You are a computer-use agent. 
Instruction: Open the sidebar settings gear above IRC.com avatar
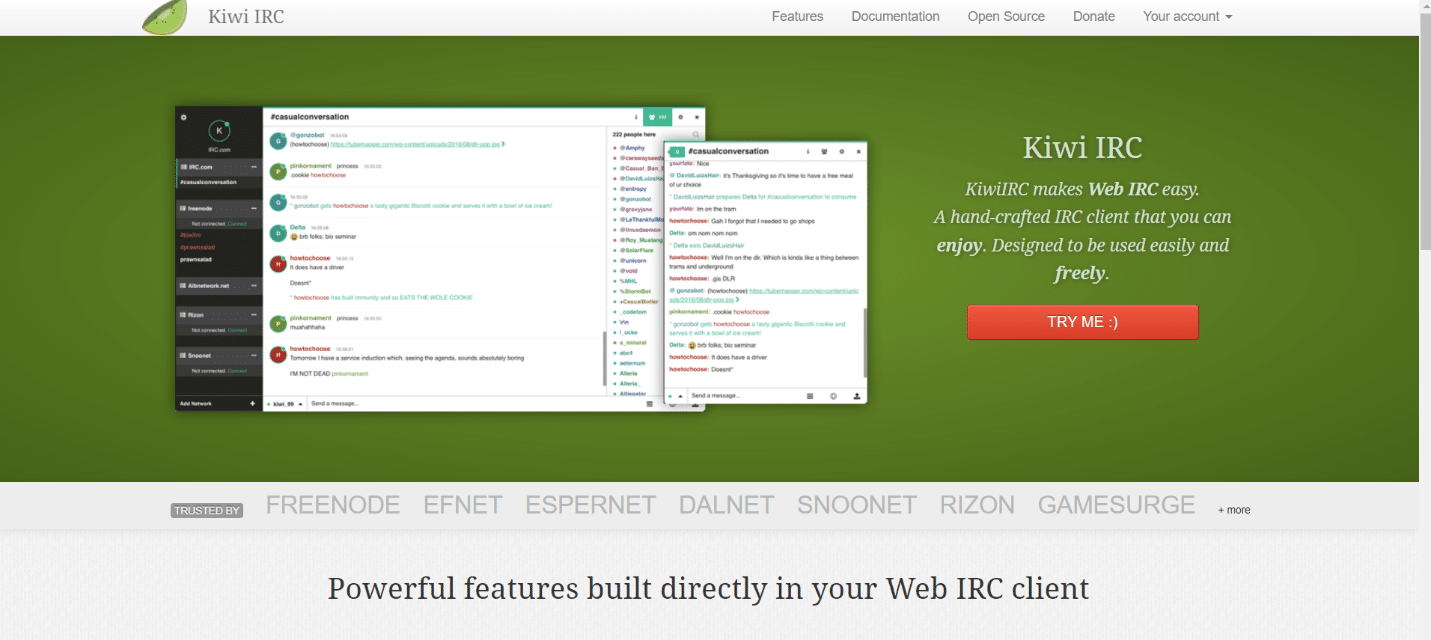pyautogui.click(x=183, y=117)
